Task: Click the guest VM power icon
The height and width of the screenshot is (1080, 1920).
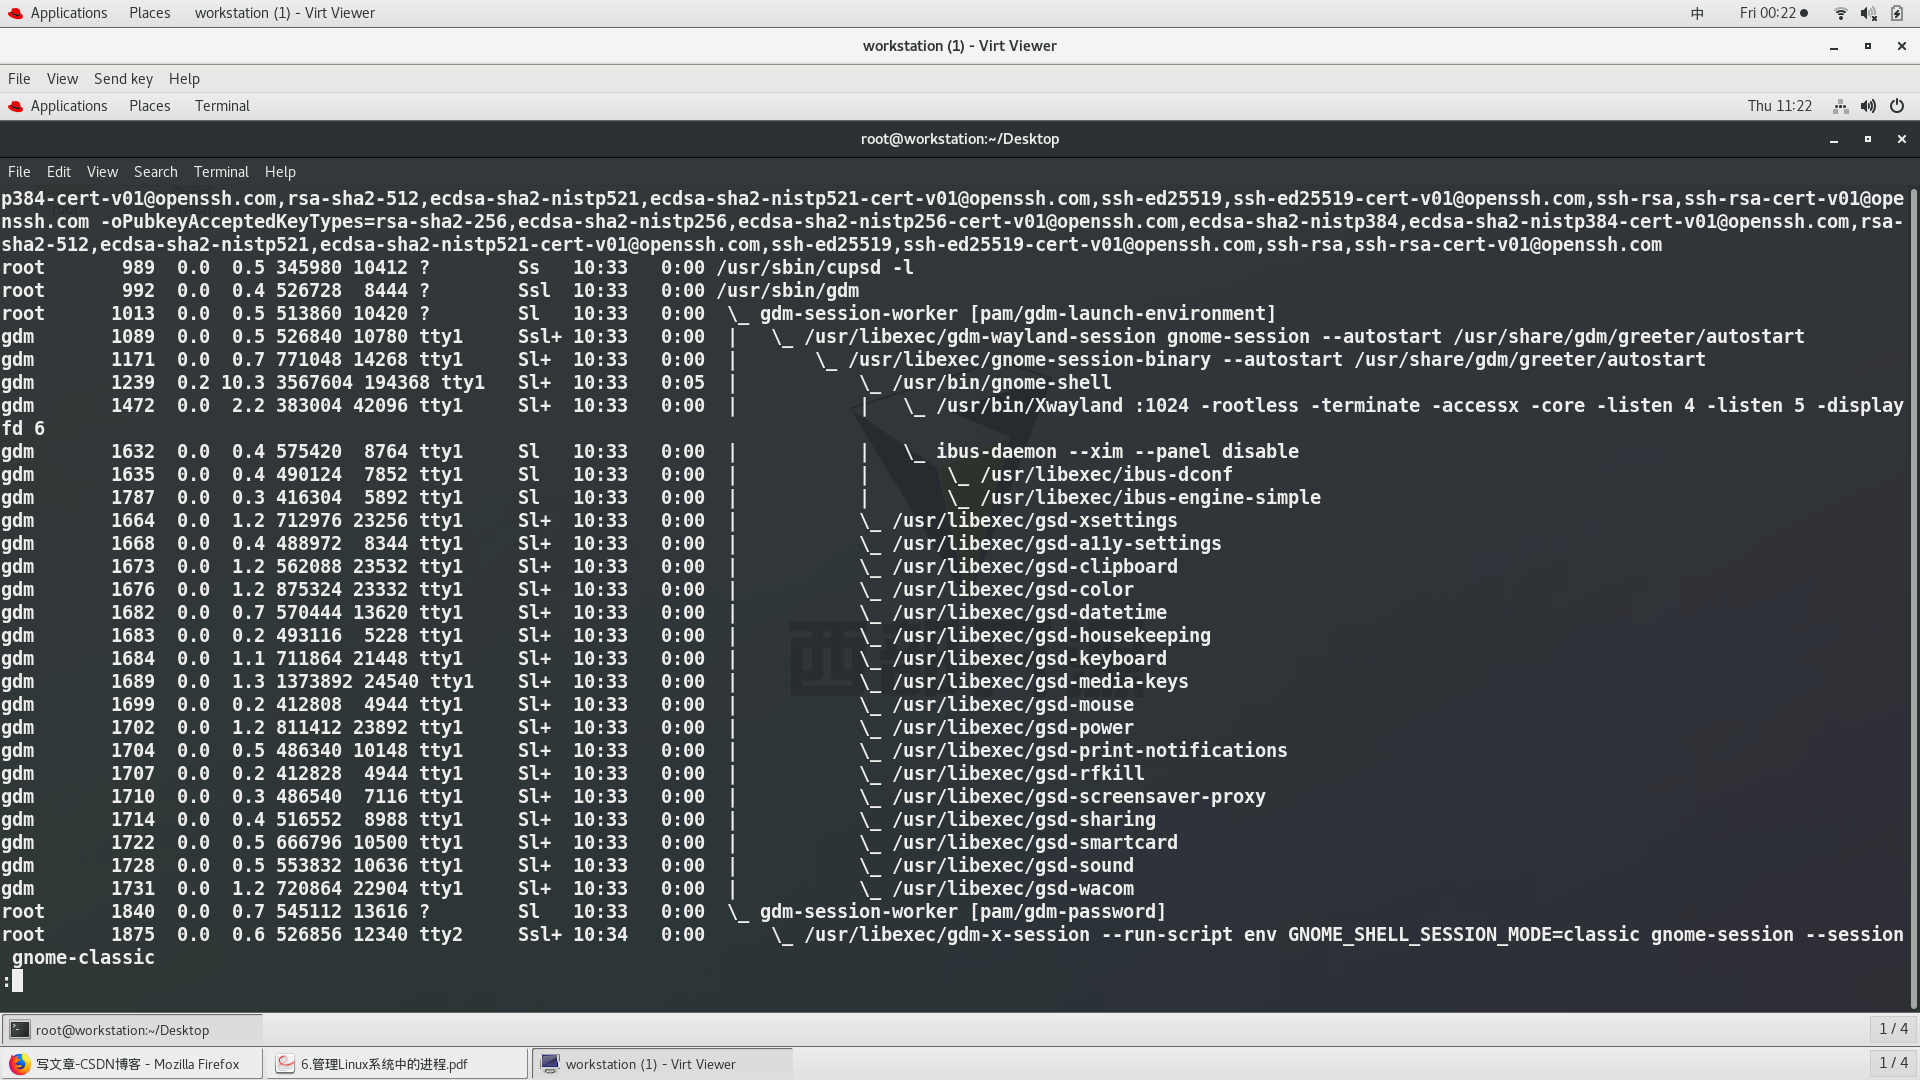Action: point(1897,106)
